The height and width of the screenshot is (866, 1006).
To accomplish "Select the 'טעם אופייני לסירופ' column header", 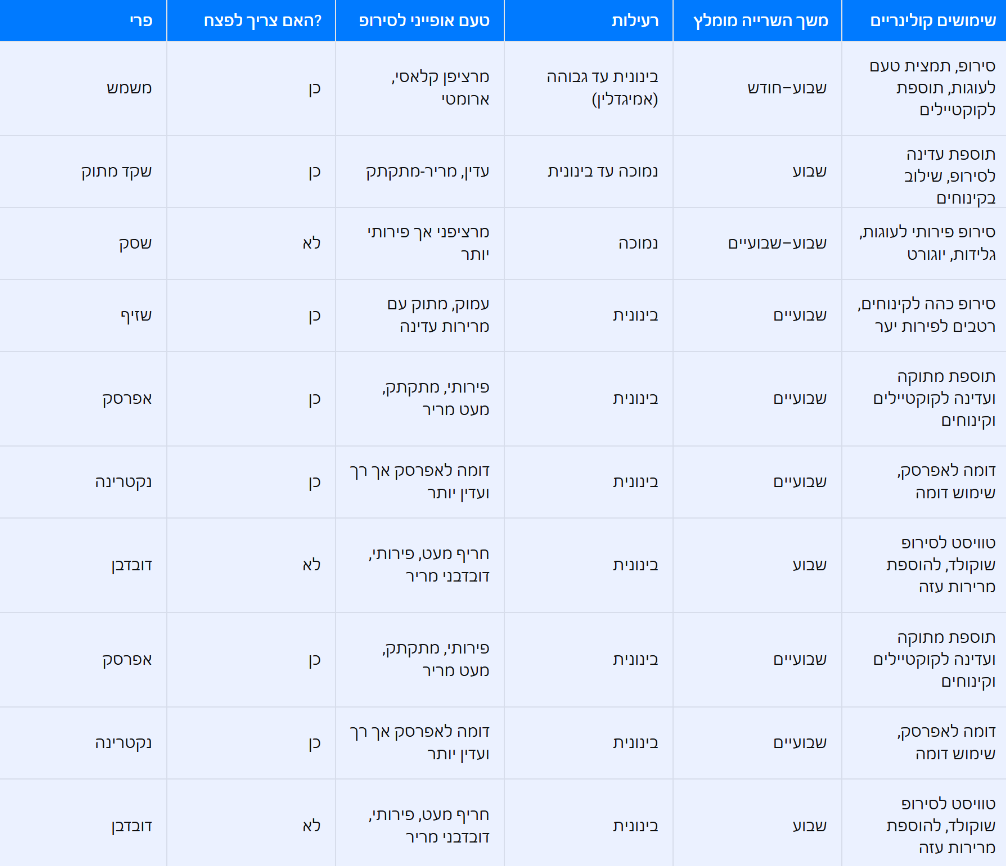I will (420, 21).
